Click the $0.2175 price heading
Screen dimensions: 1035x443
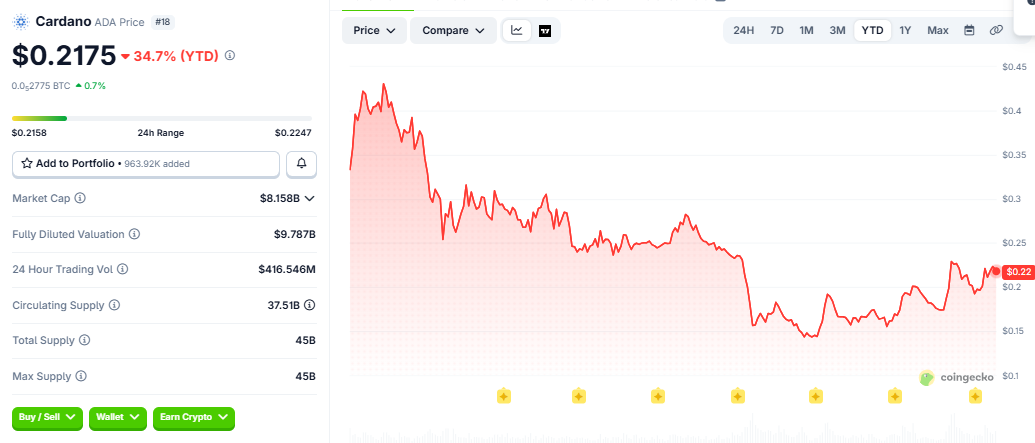coord(63,55)
